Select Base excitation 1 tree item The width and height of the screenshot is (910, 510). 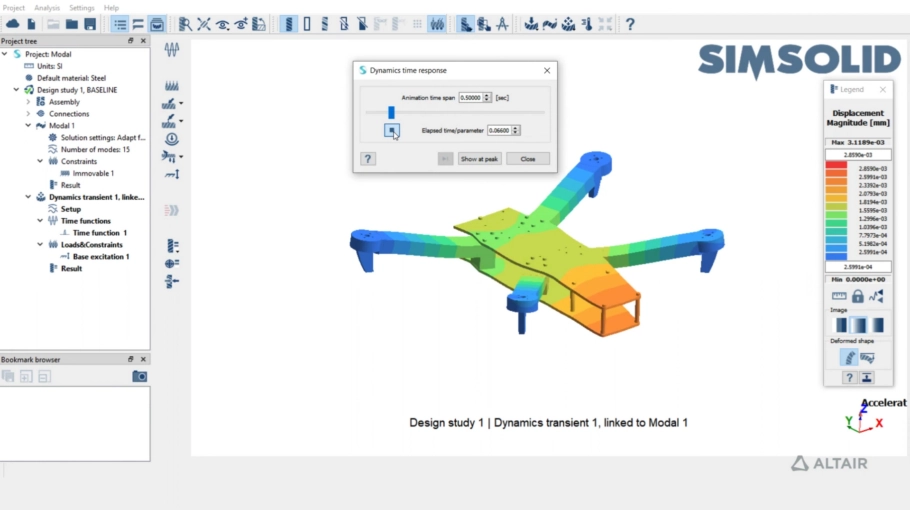(101, 256)
